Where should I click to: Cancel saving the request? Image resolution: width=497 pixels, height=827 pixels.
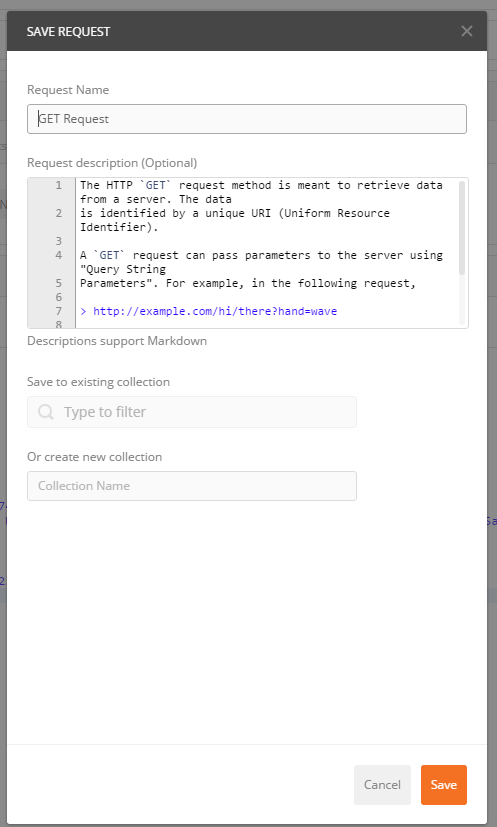coord(383,785)
